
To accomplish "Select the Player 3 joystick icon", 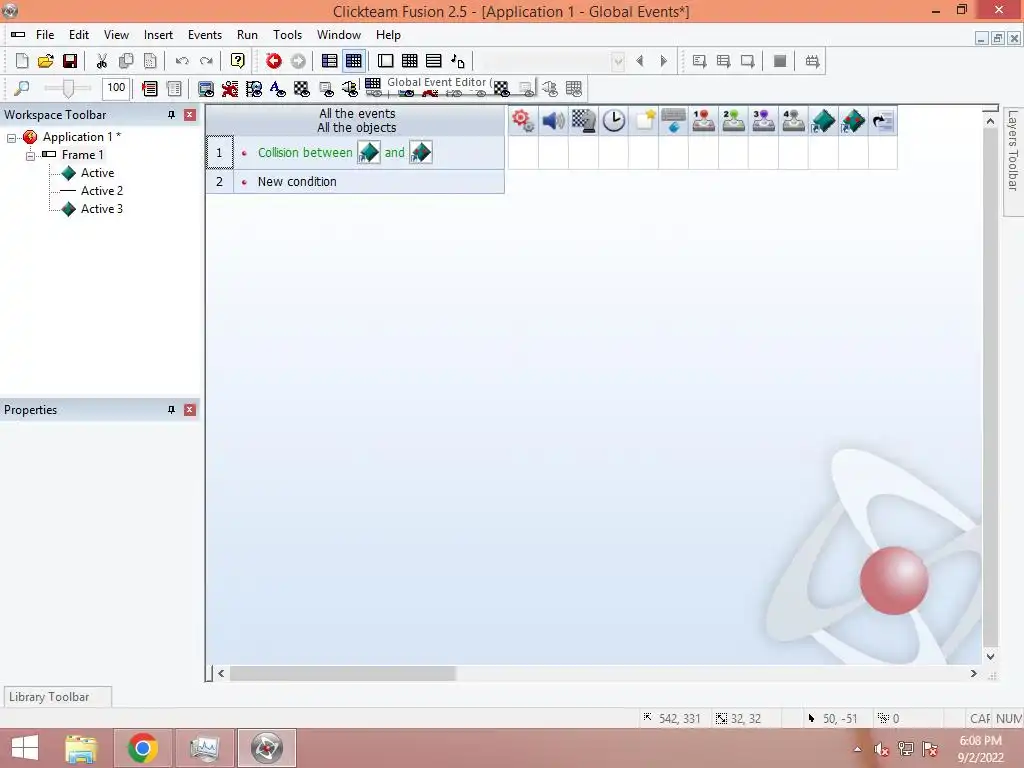I will click(763, 121).
